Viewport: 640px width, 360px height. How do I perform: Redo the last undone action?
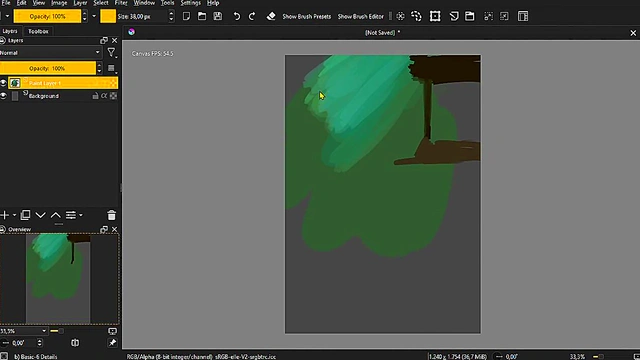coord(252,16)
